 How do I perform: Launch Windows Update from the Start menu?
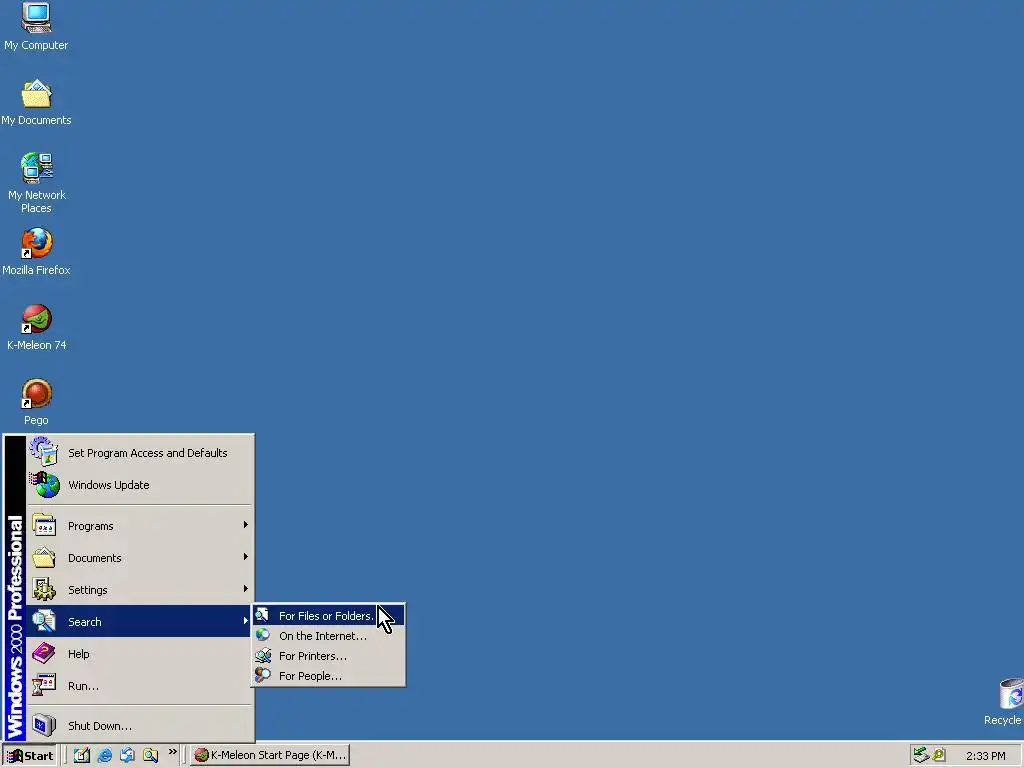click(140, 485)
